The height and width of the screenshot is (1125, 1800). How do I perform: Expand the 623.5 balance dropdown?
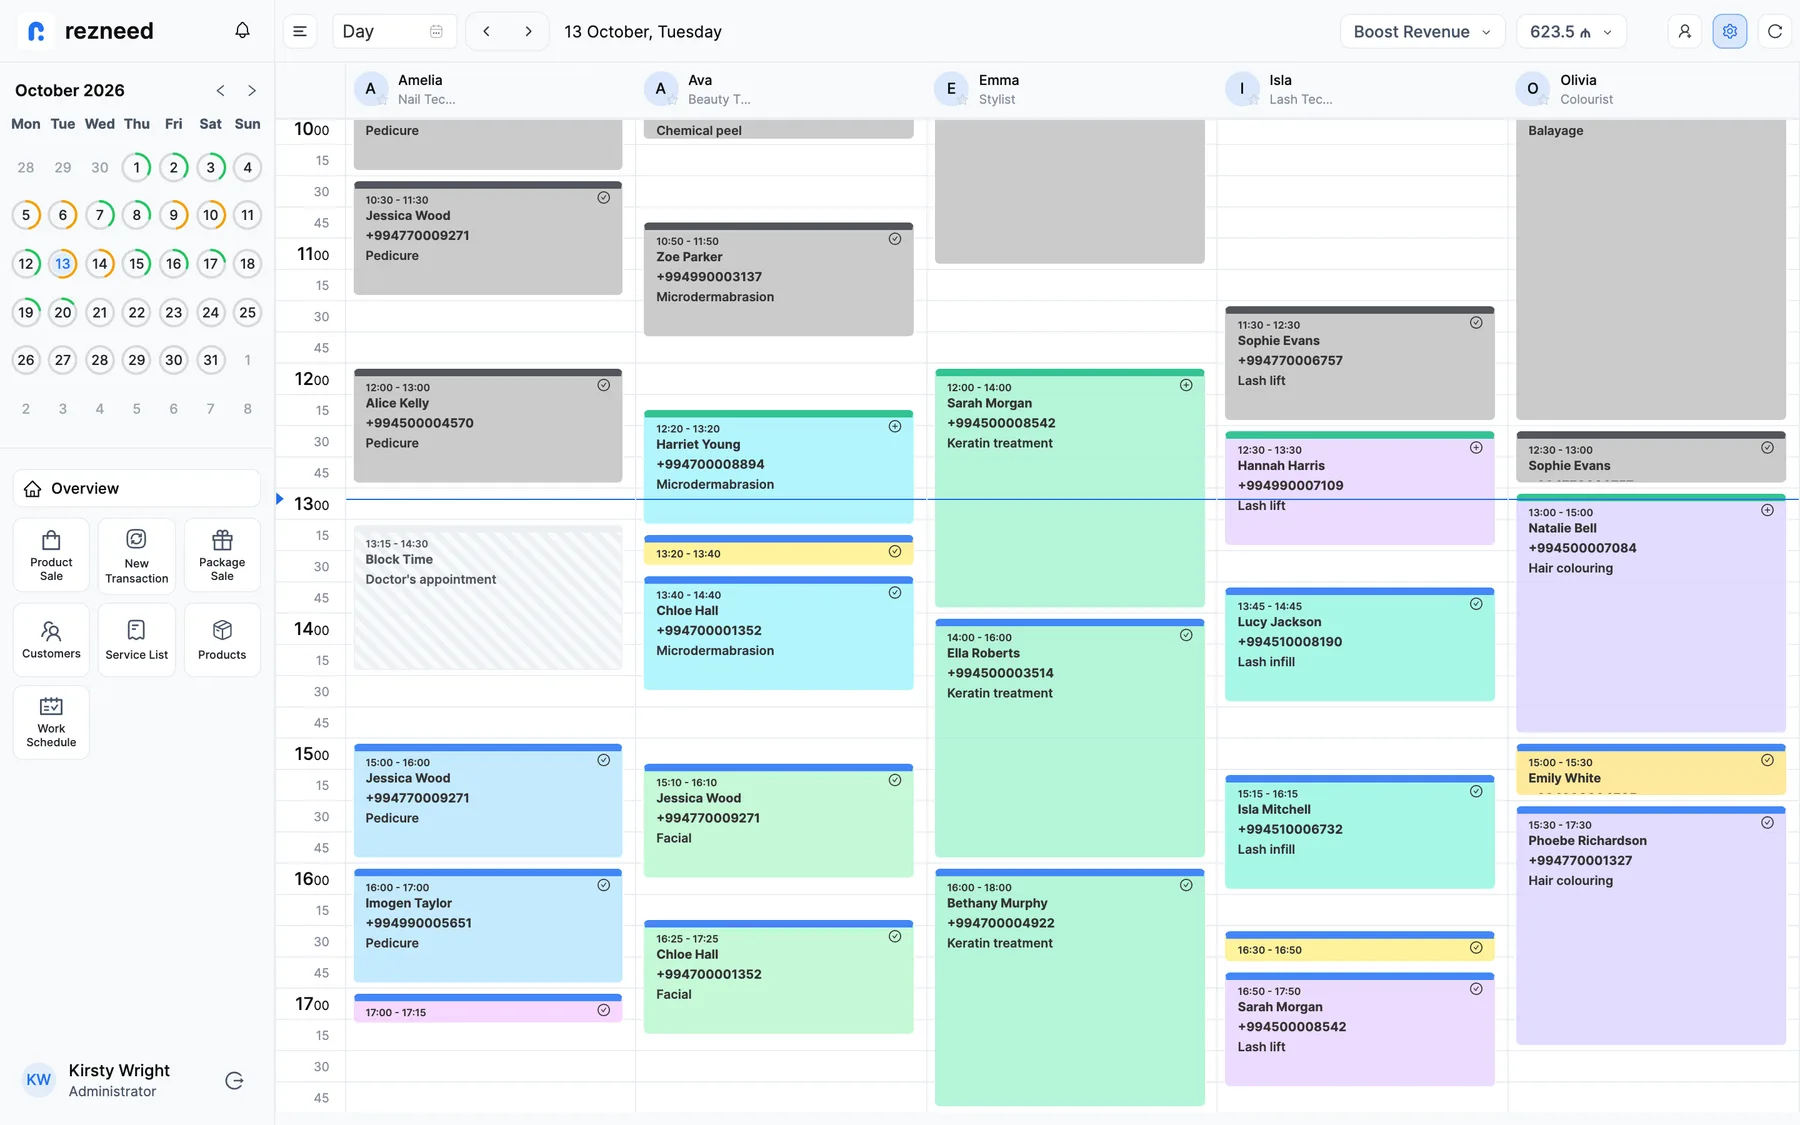pos(1571,31)
